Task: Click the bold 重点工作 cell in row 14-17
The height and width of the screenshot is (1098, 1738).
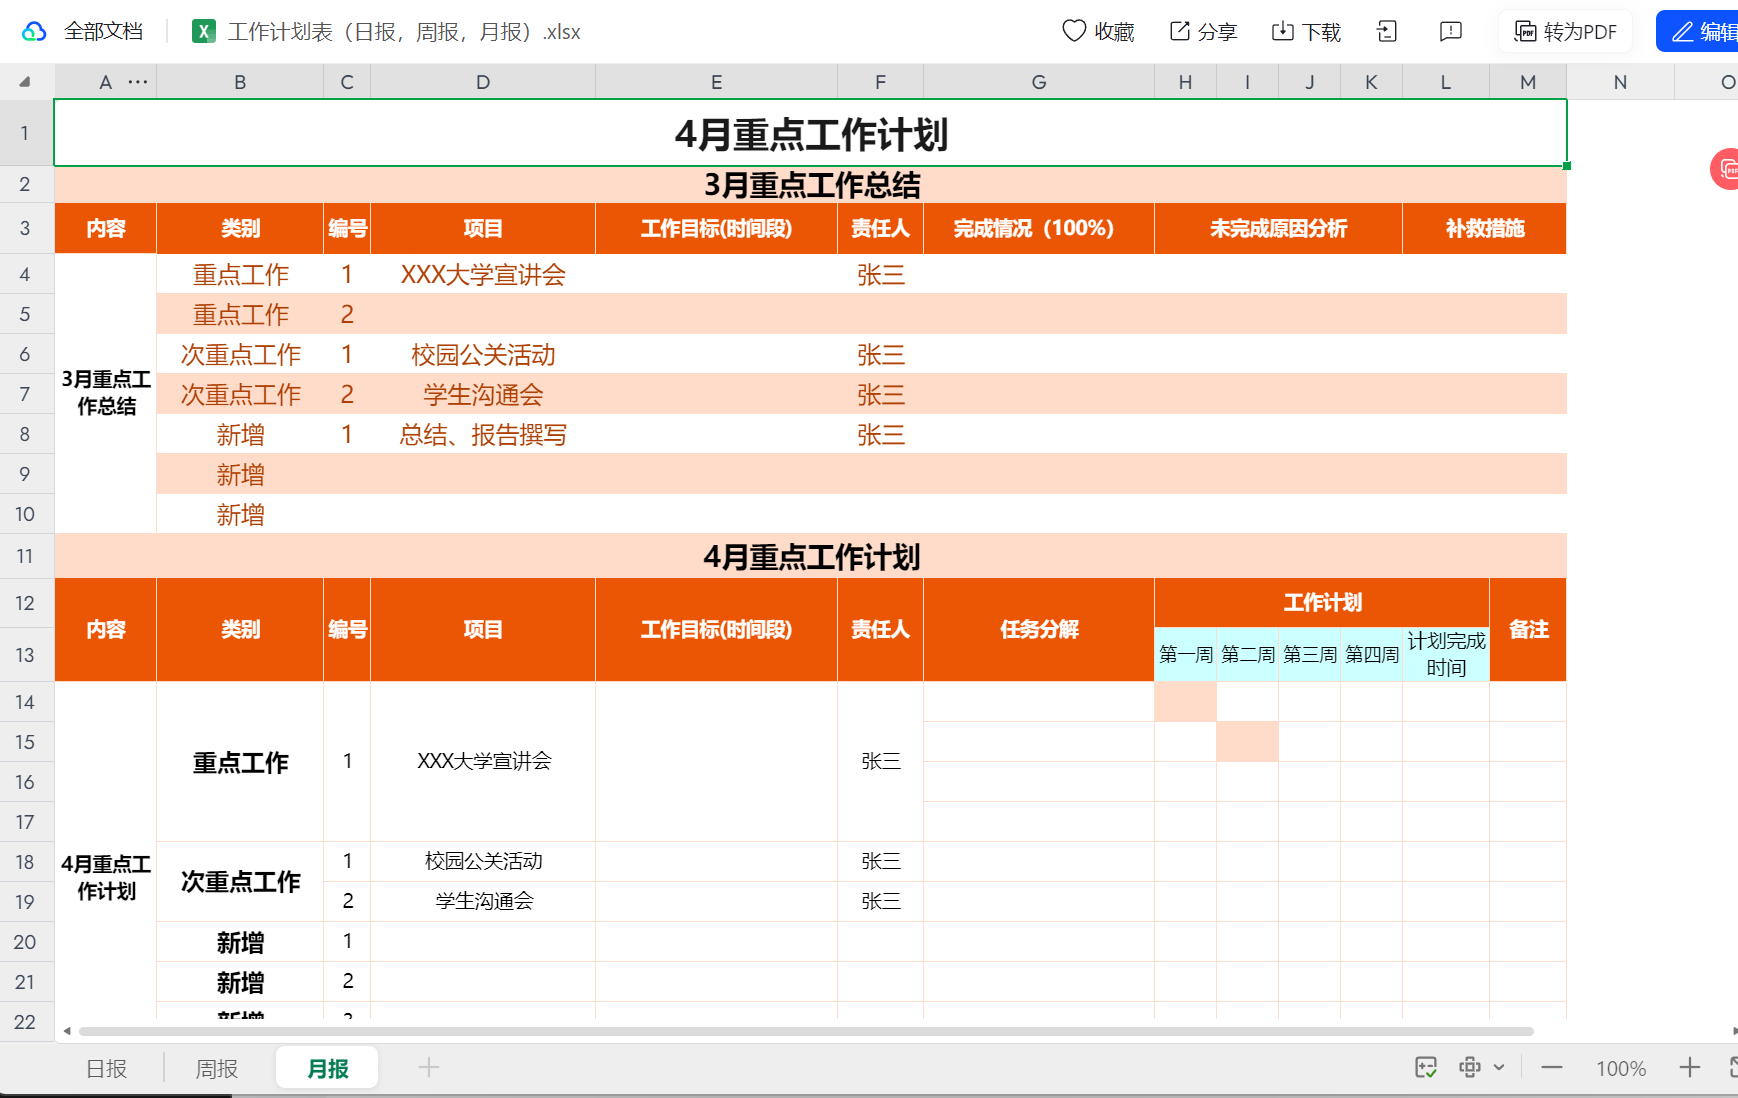Action: (x=240, y=762)
